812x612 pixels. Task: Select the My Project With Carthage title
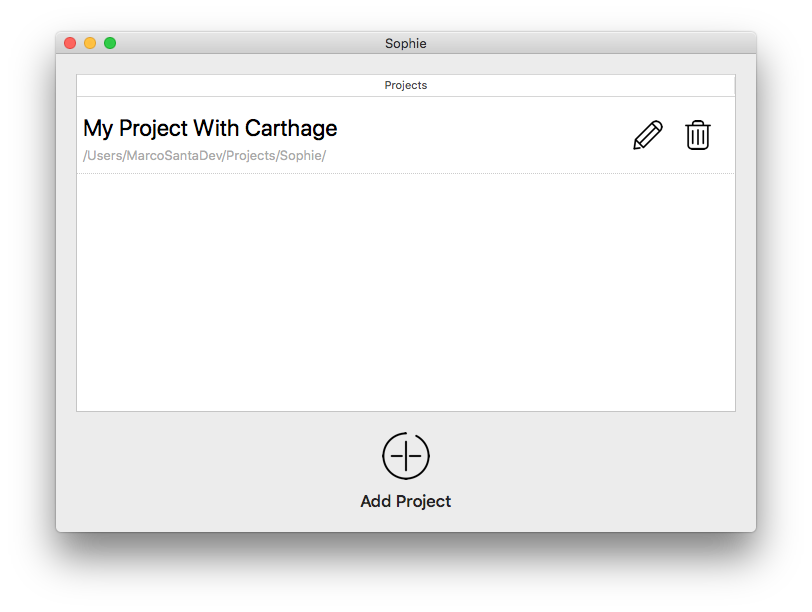tap(210, 128)
